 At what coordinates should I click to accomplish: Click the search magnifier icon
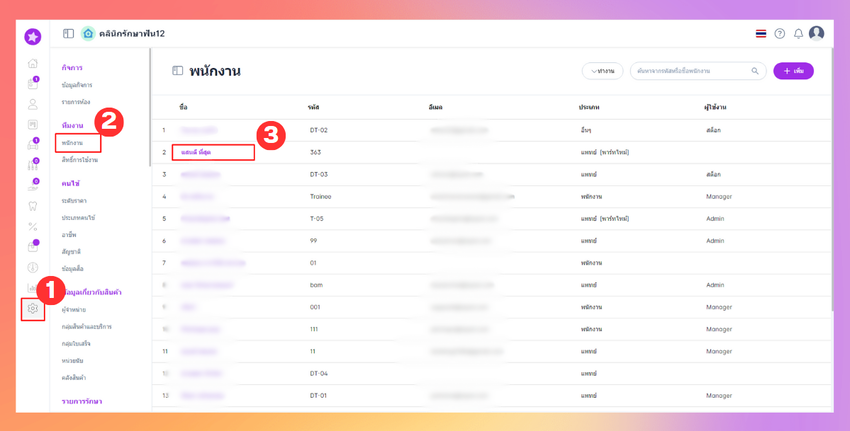tap(755, 71)
